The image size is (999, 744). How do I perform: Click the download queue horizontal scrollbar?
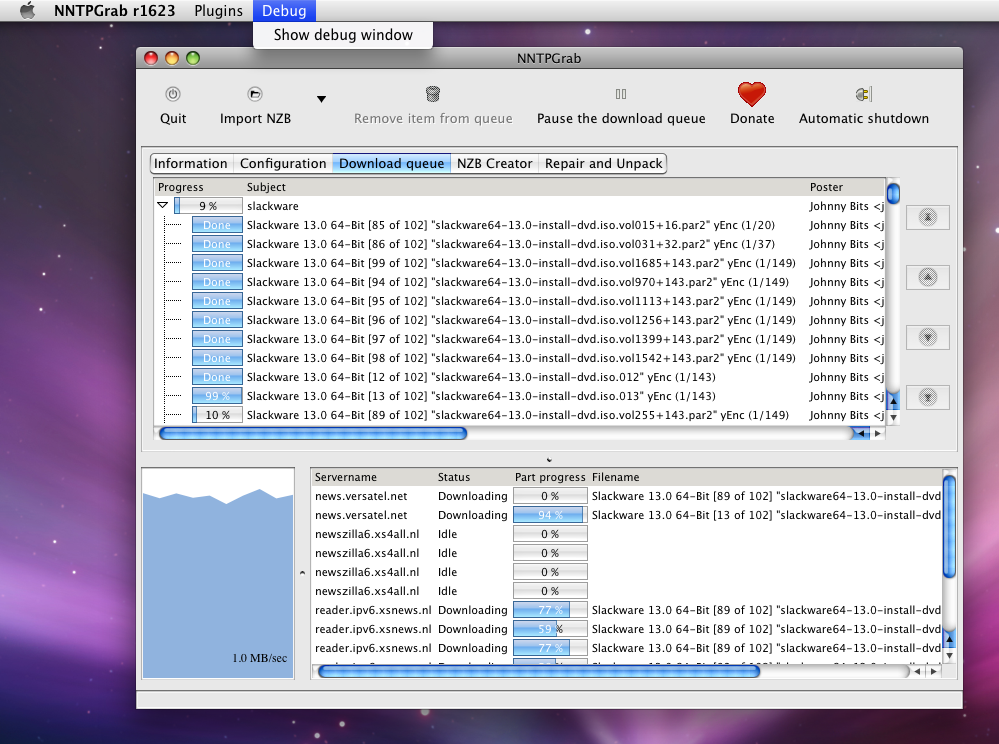pyautogui.click(x=312, y=434)
